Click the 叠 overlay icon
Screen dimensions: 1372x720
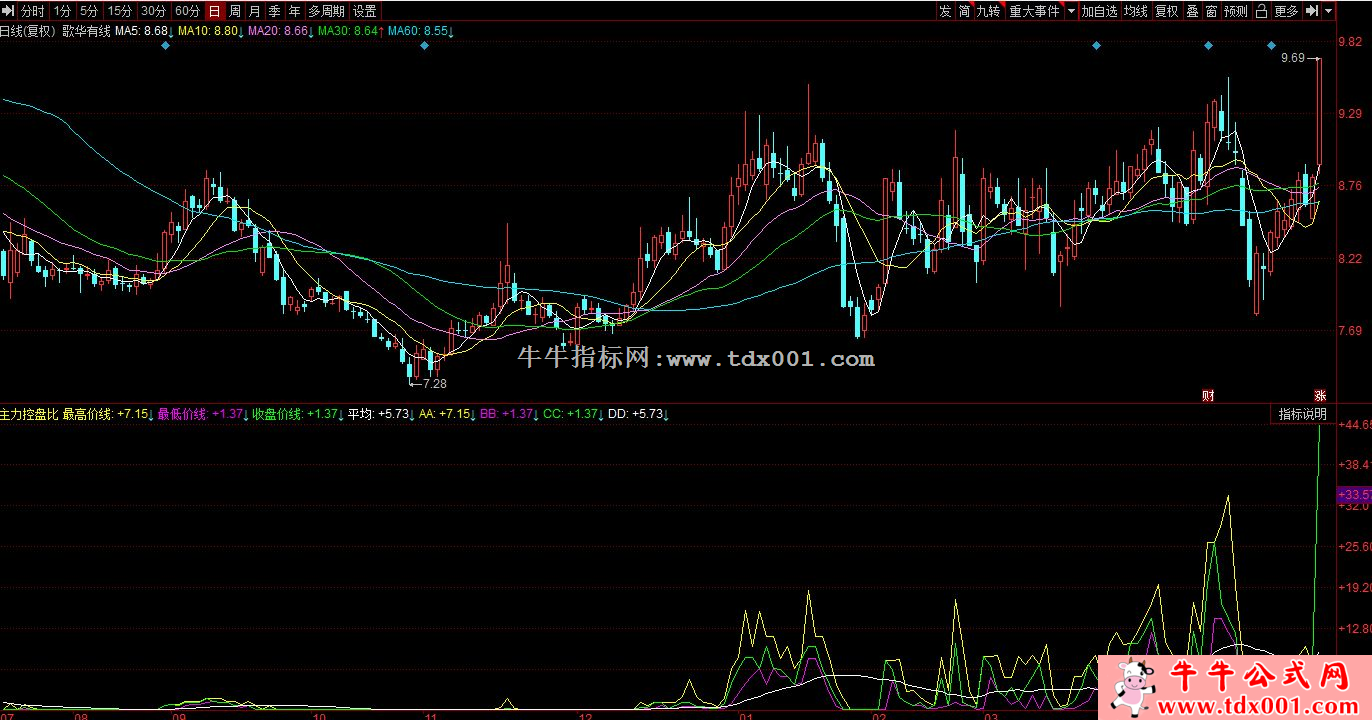click(1192, 11)
